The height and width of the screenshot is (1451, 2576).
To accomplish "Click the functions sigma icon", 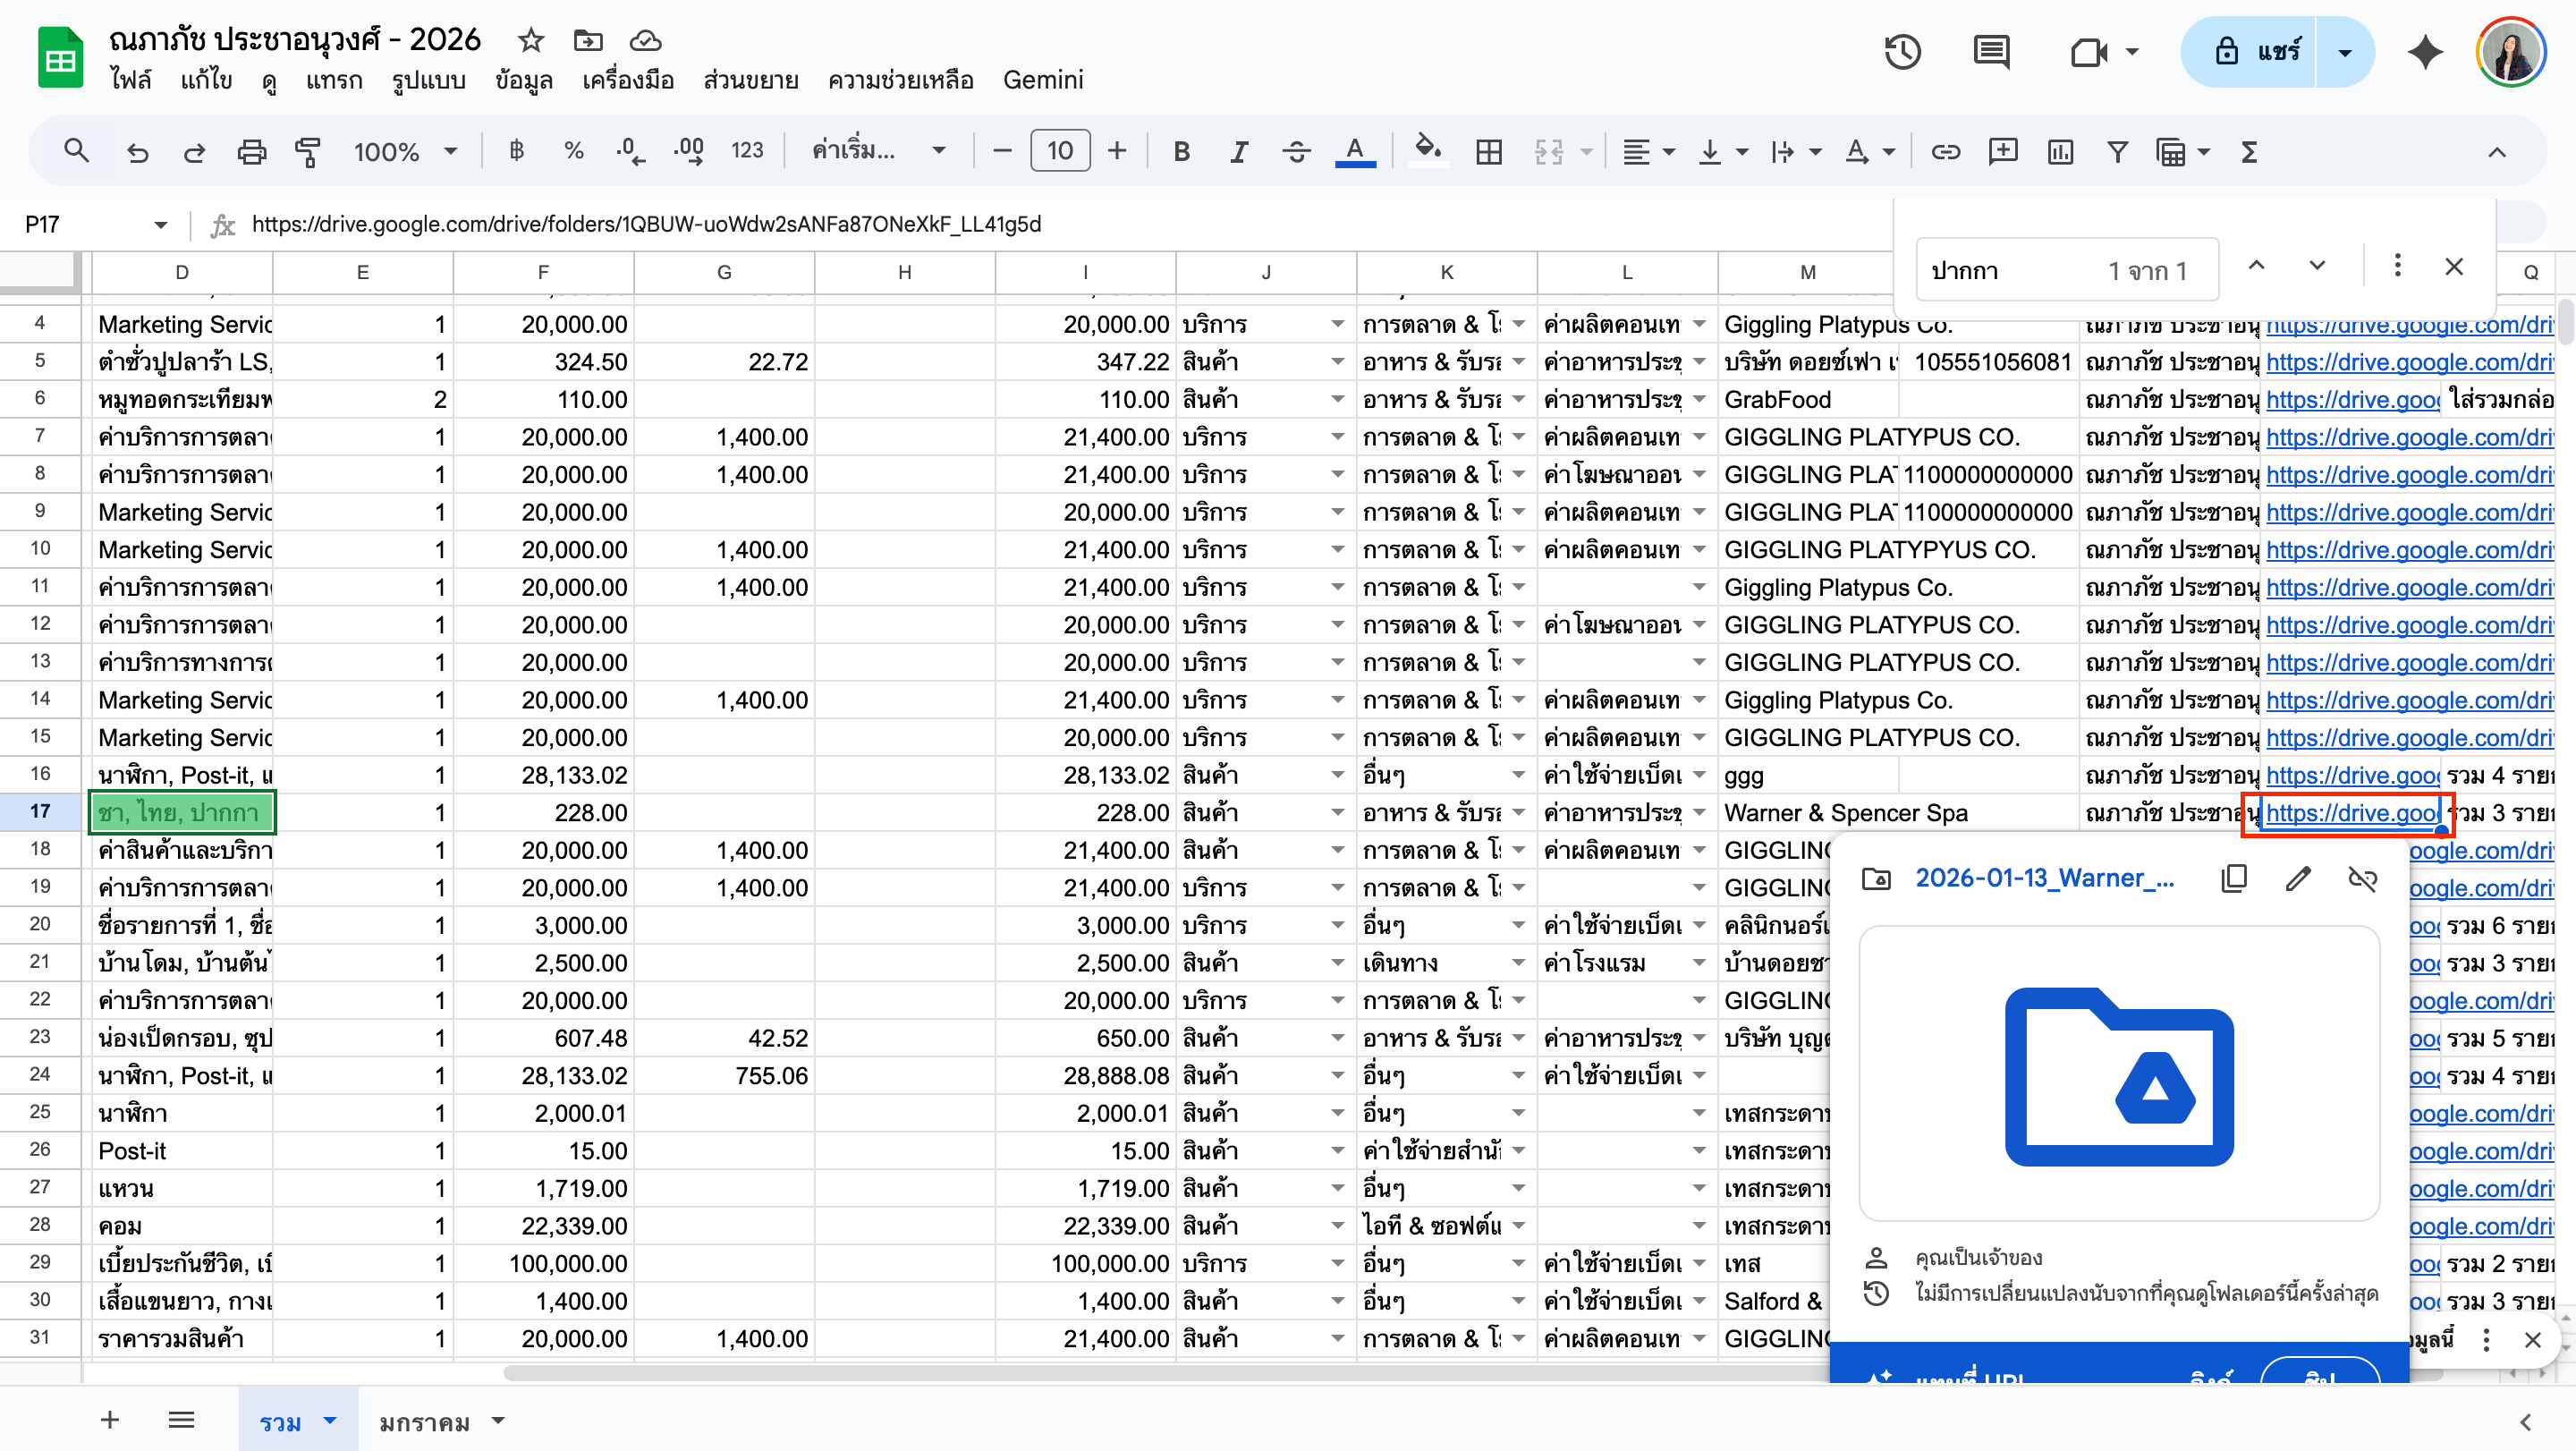I will tap(2249, 152).
